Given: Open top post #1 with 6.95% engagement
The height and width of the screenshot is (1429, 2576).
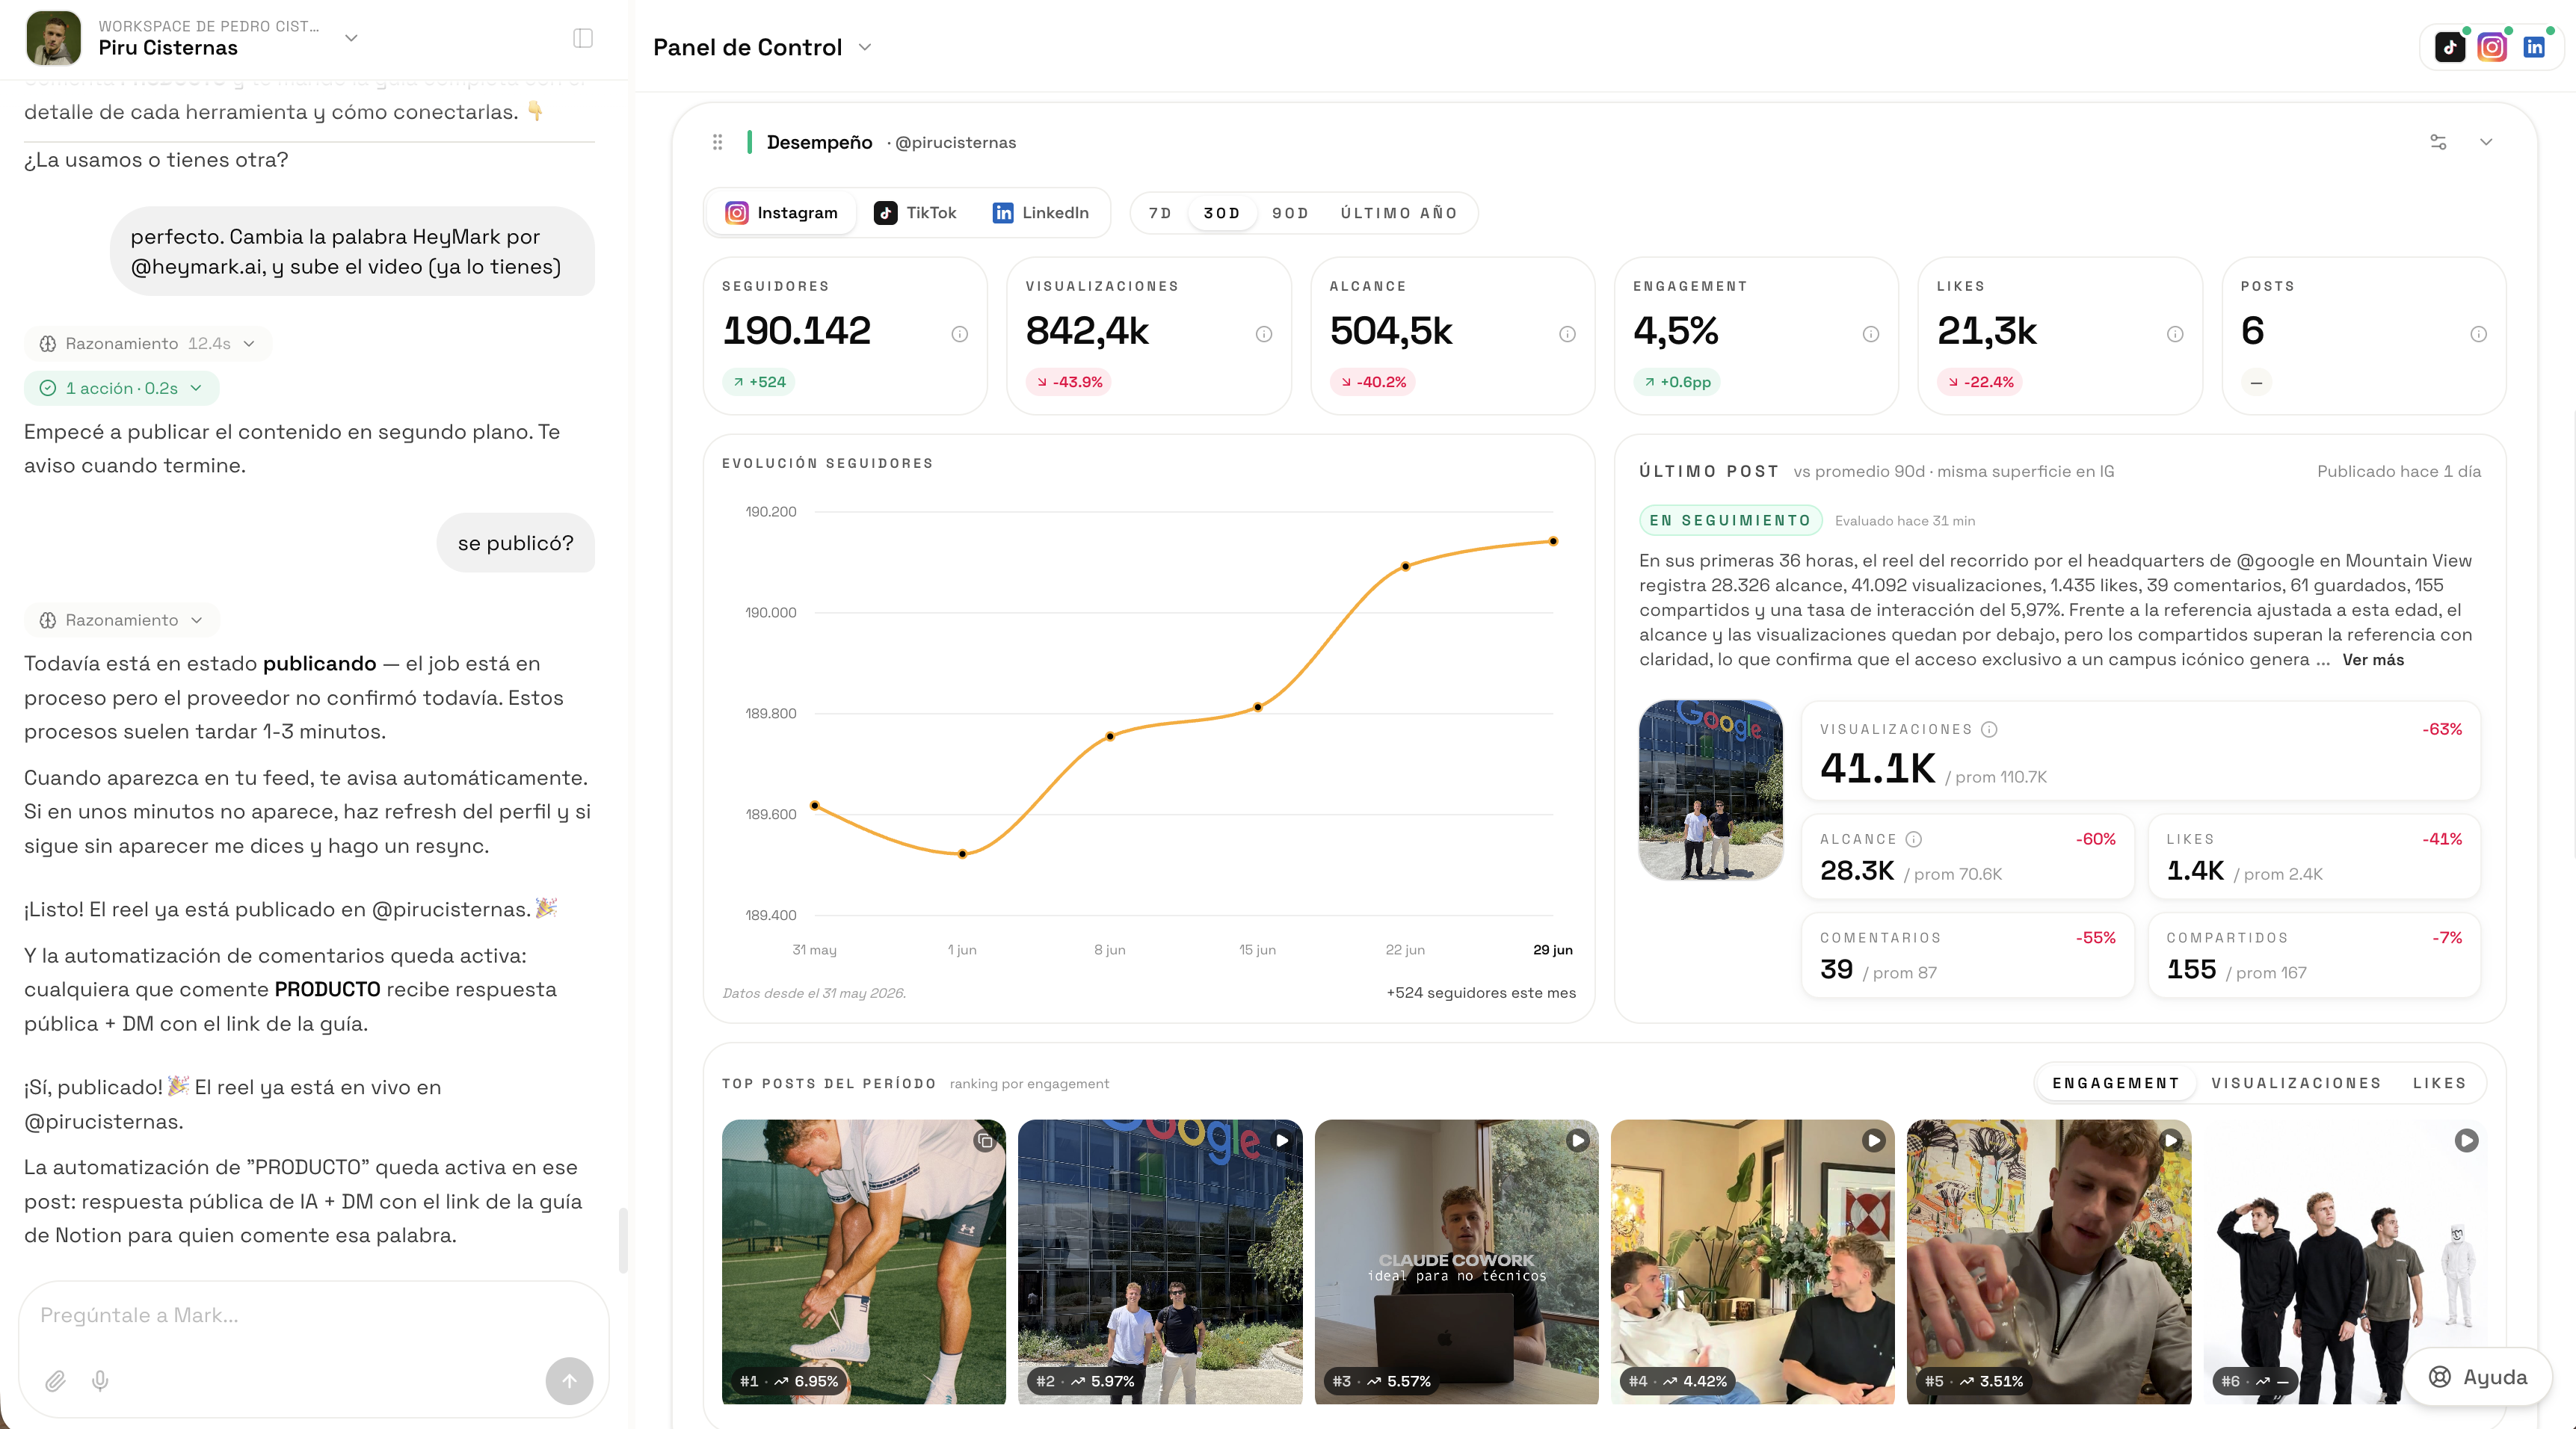Looking at the screenshot, I should coord(864,1261).
